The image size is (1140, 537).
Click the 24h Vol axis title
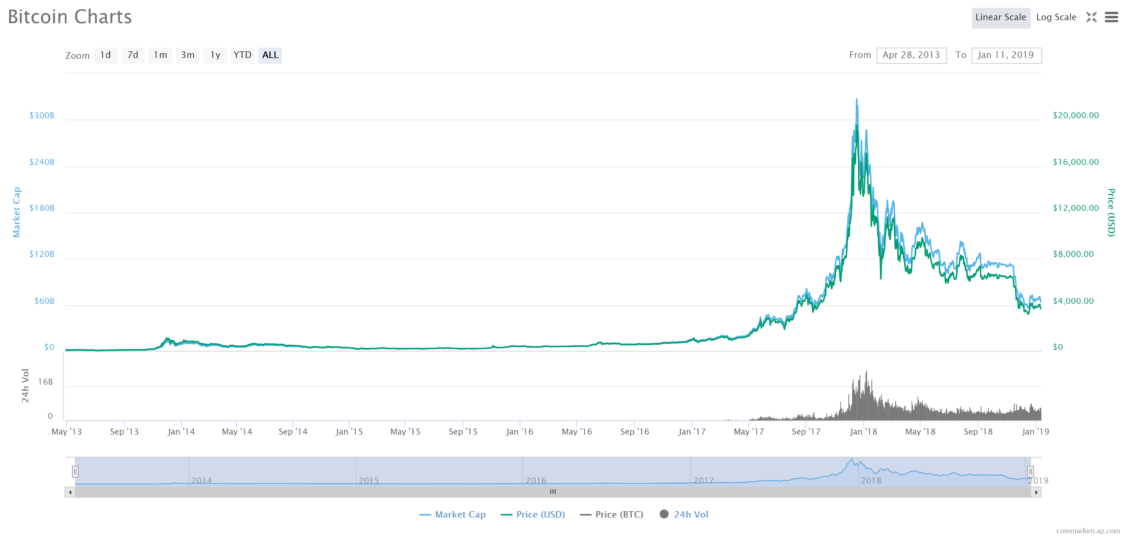[x=25, y=386]
